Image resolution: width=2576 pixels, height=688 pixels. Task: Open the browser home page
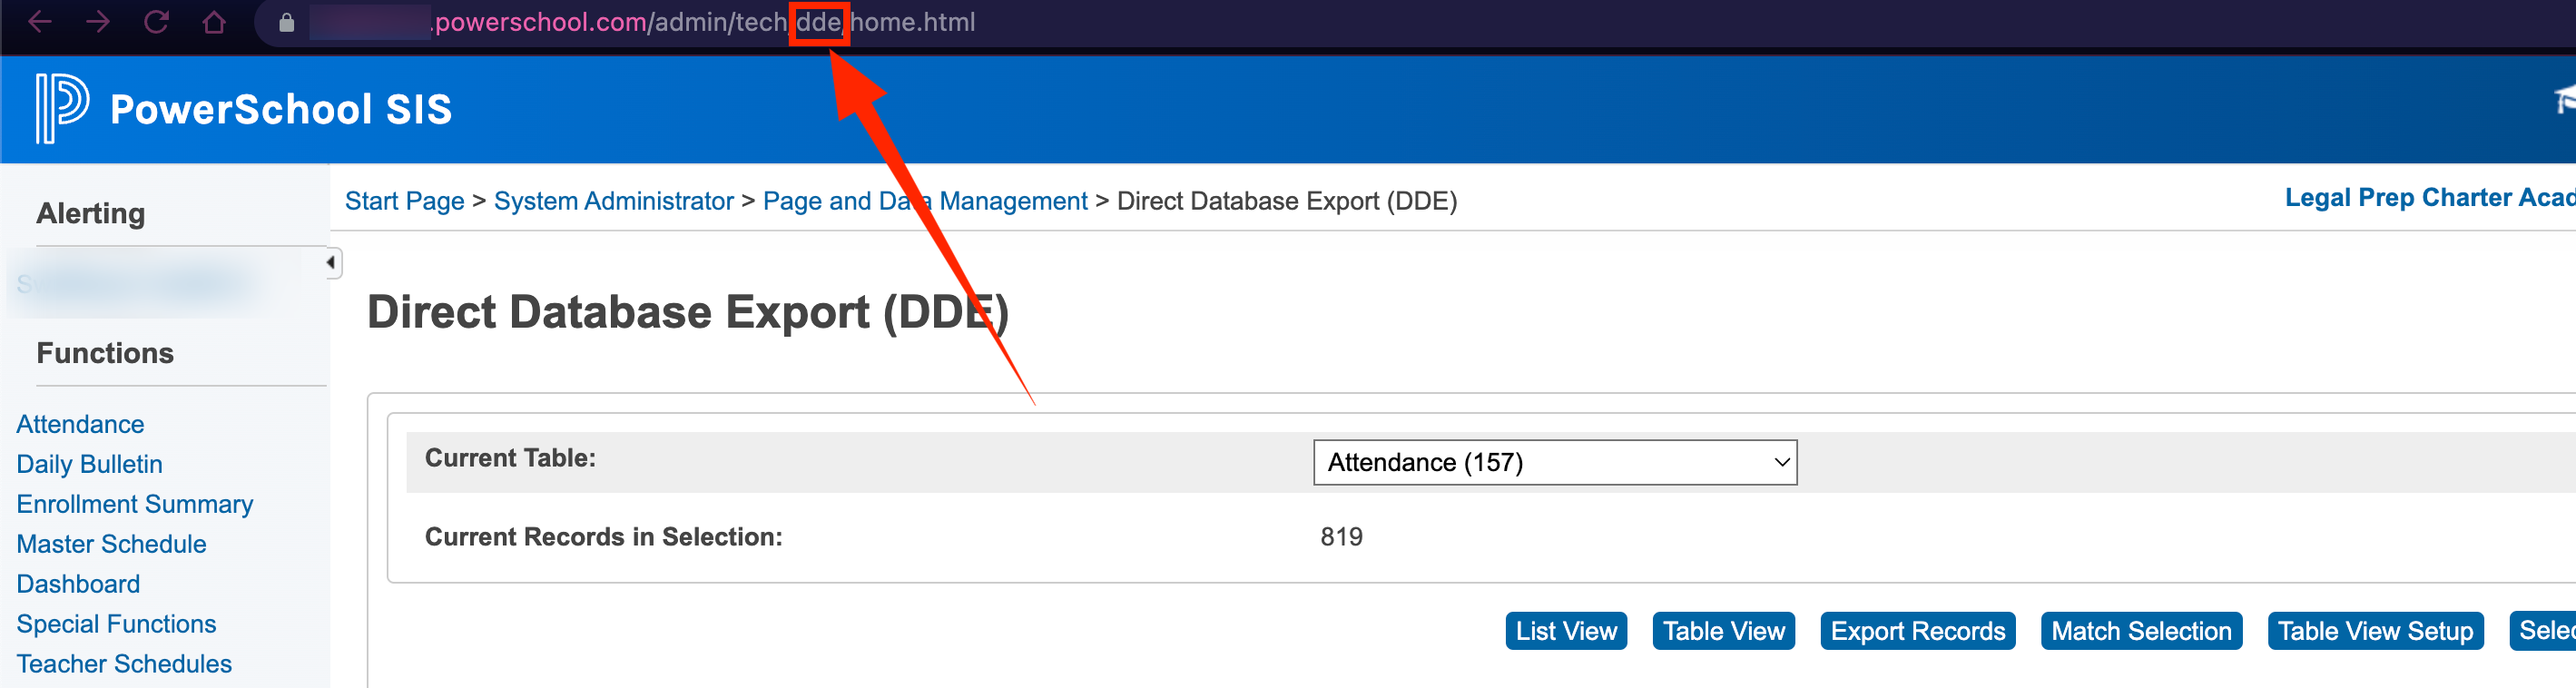coord(213,22)
